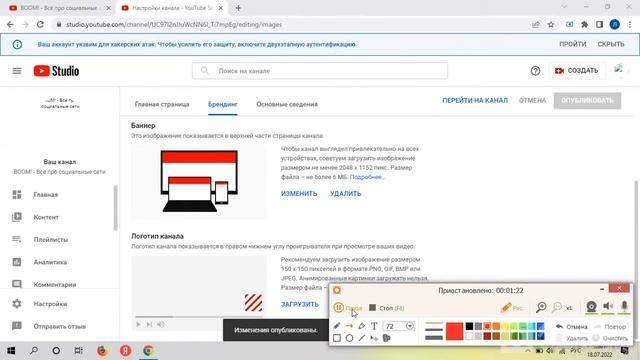640x360 pixels.
Task: Click the browser address bar URL
Action: coord(174,24)
